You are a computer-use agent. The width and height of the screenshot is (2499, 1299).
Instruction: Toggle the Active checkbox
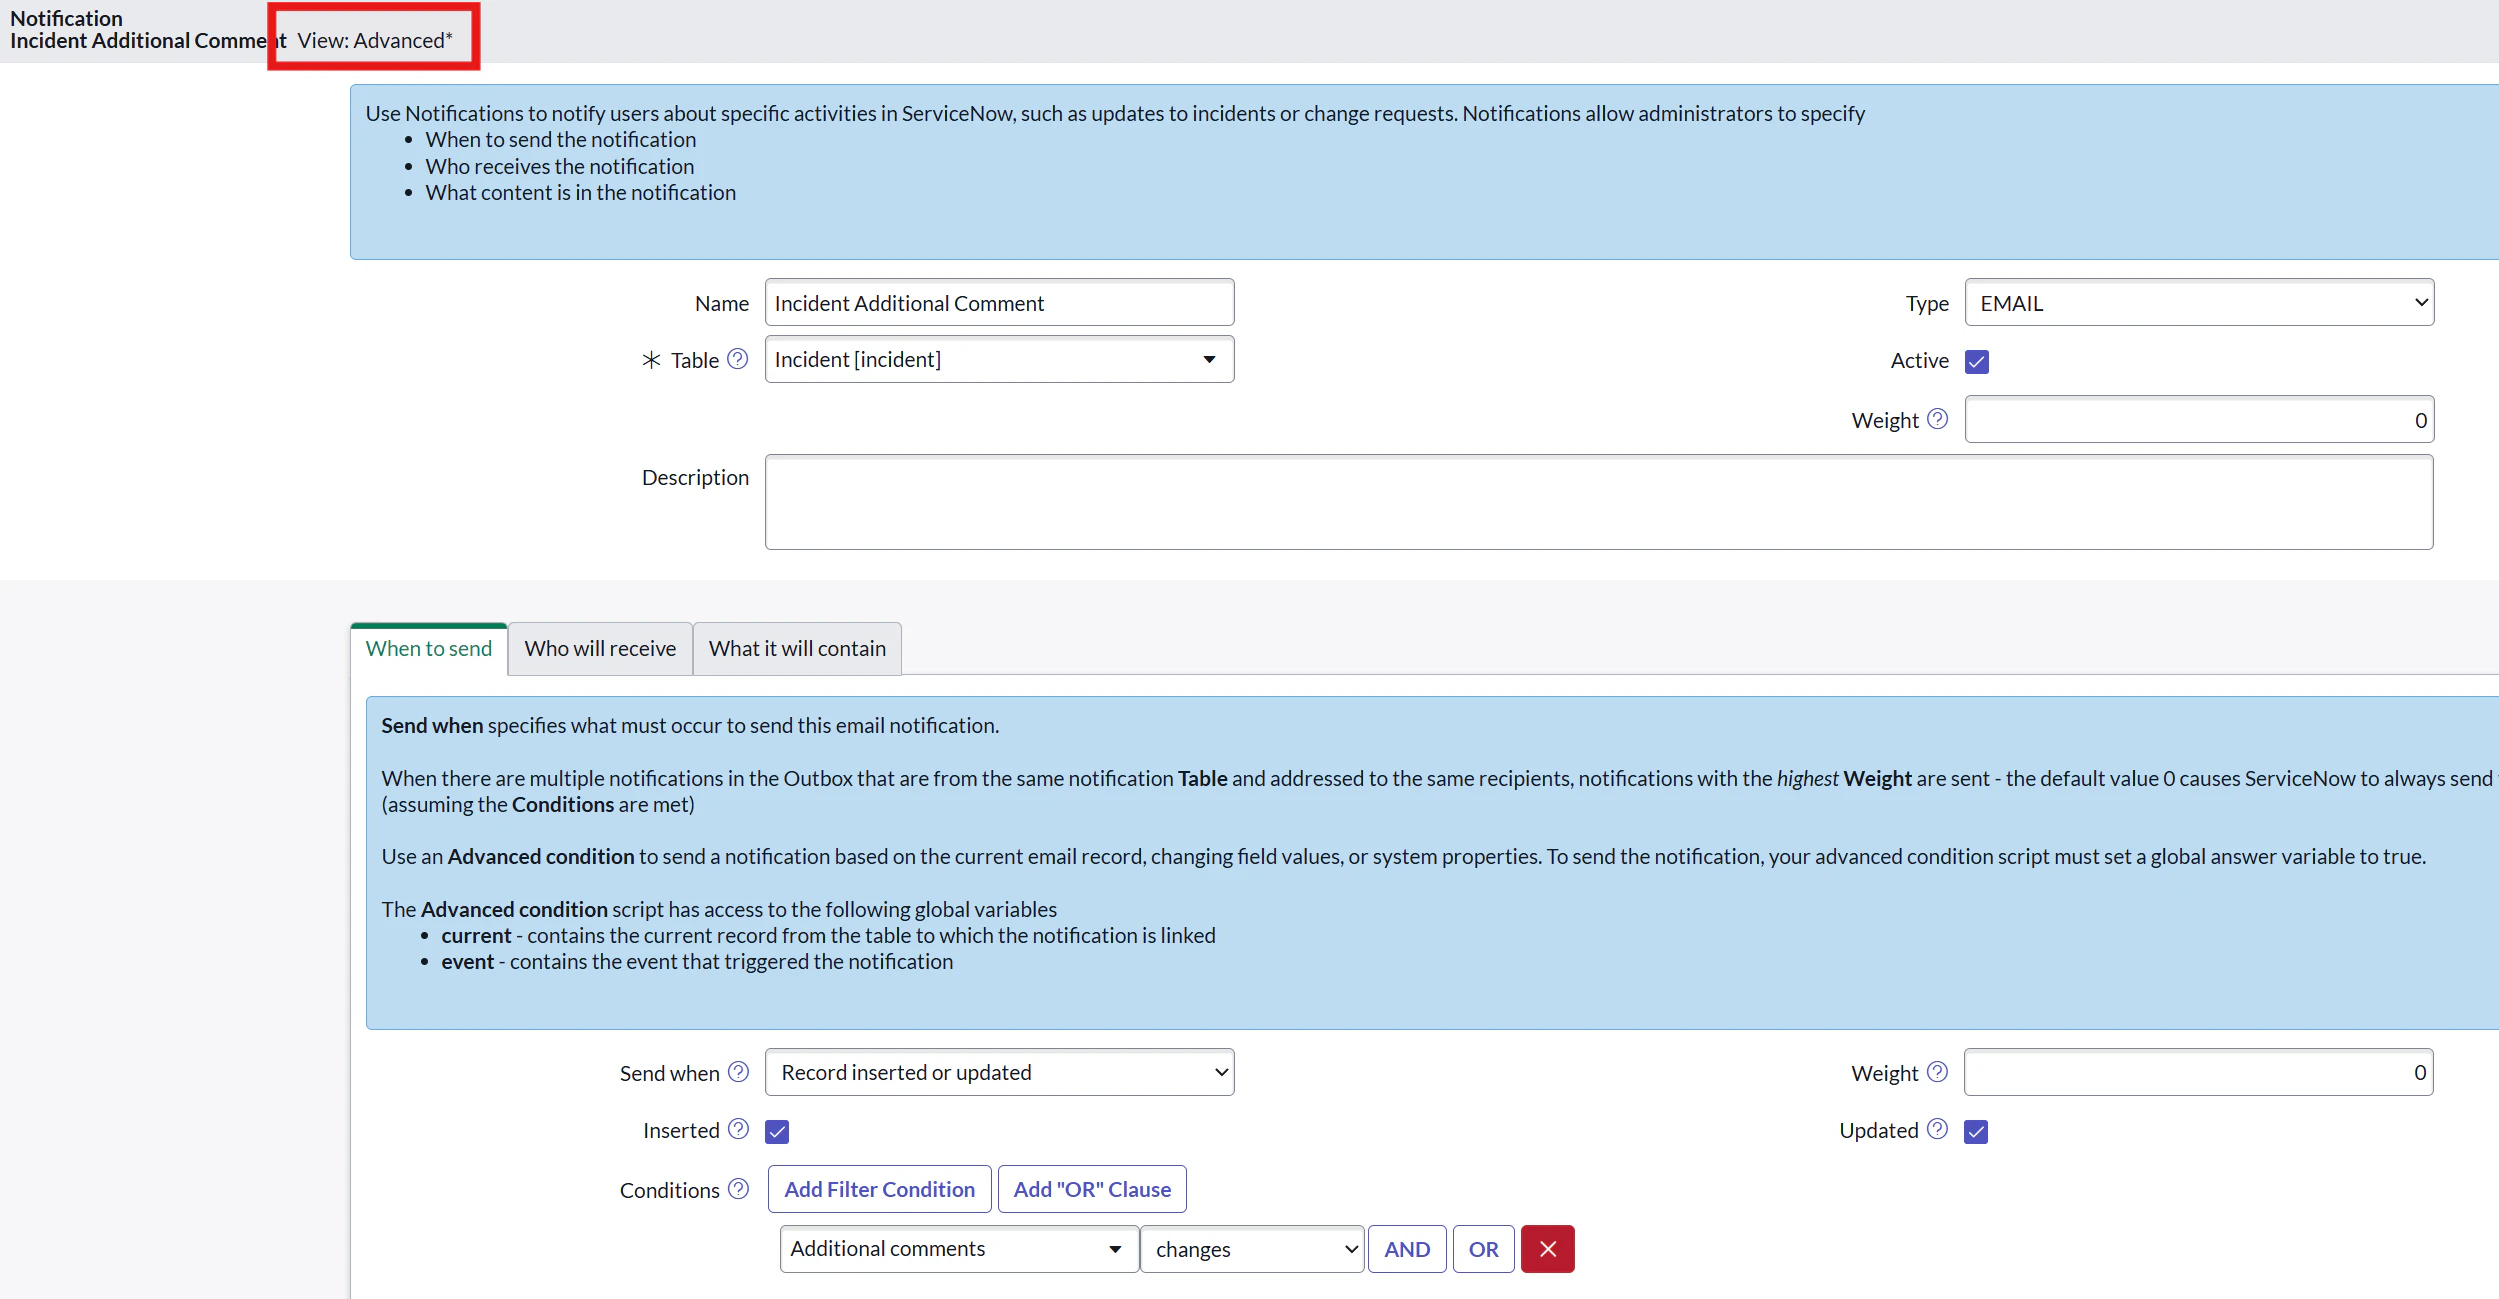[x=1976, y=361]
